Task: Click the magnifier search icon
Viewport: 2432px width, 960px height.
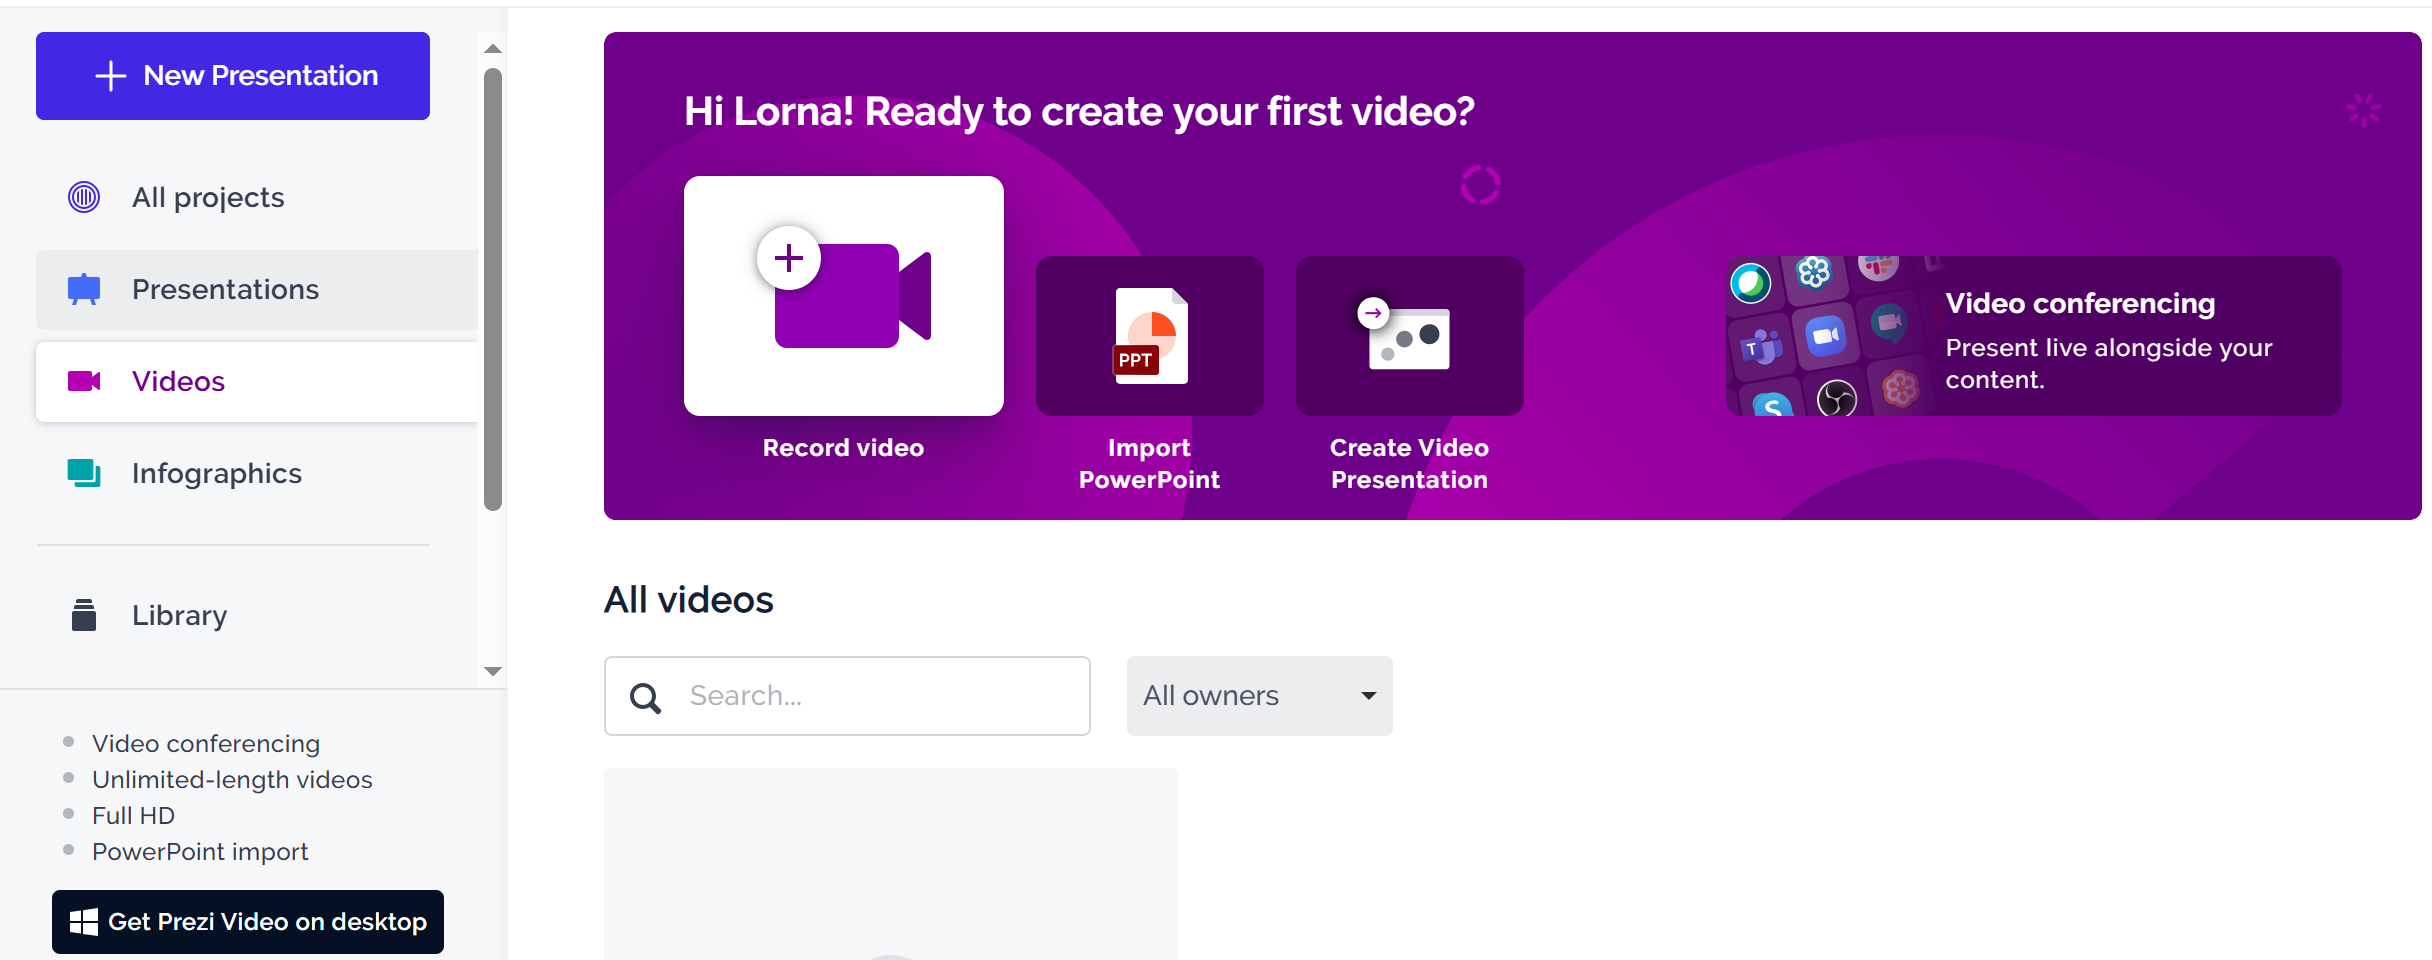Action: coord(645,697)
